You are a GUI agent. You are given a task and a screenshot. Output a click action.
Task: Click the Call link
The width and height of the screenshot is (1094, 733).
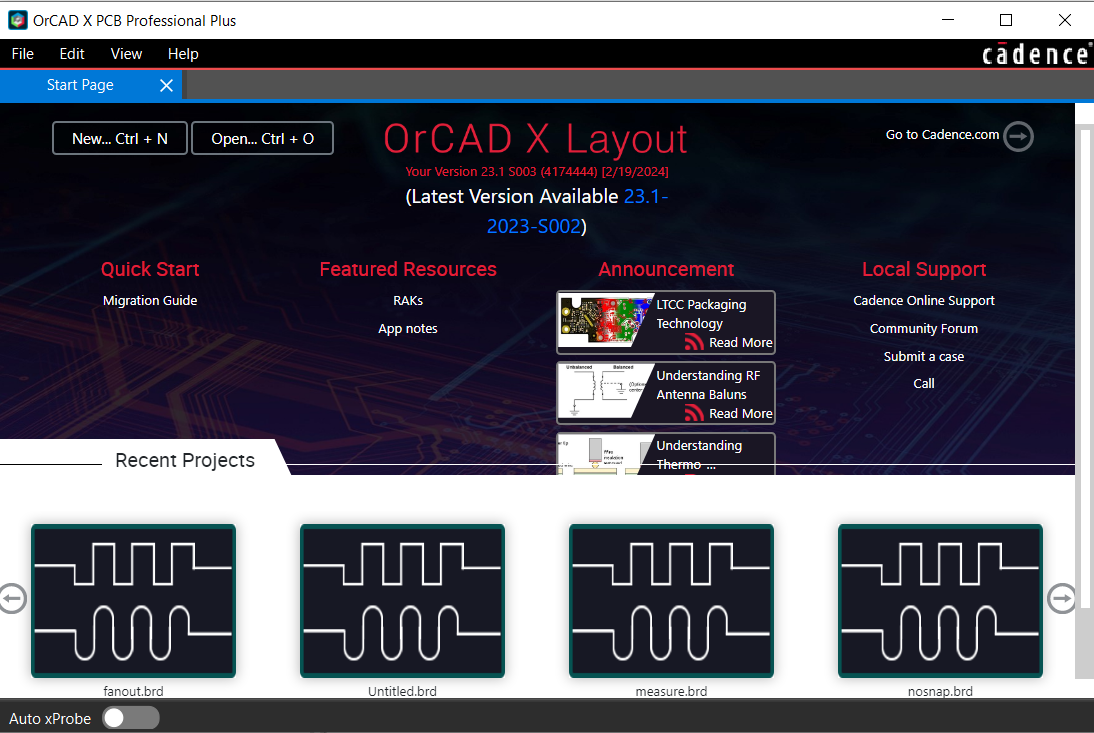(x=924, y=384)
